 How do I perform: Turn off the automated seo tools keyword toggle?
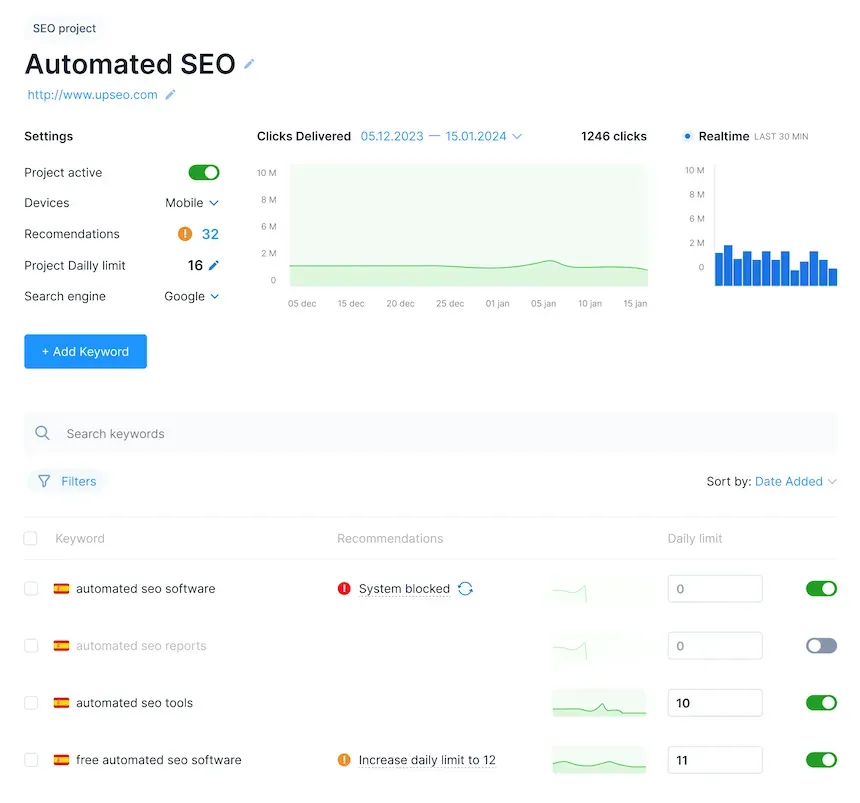pyautogui.click(x=821, y=702)
